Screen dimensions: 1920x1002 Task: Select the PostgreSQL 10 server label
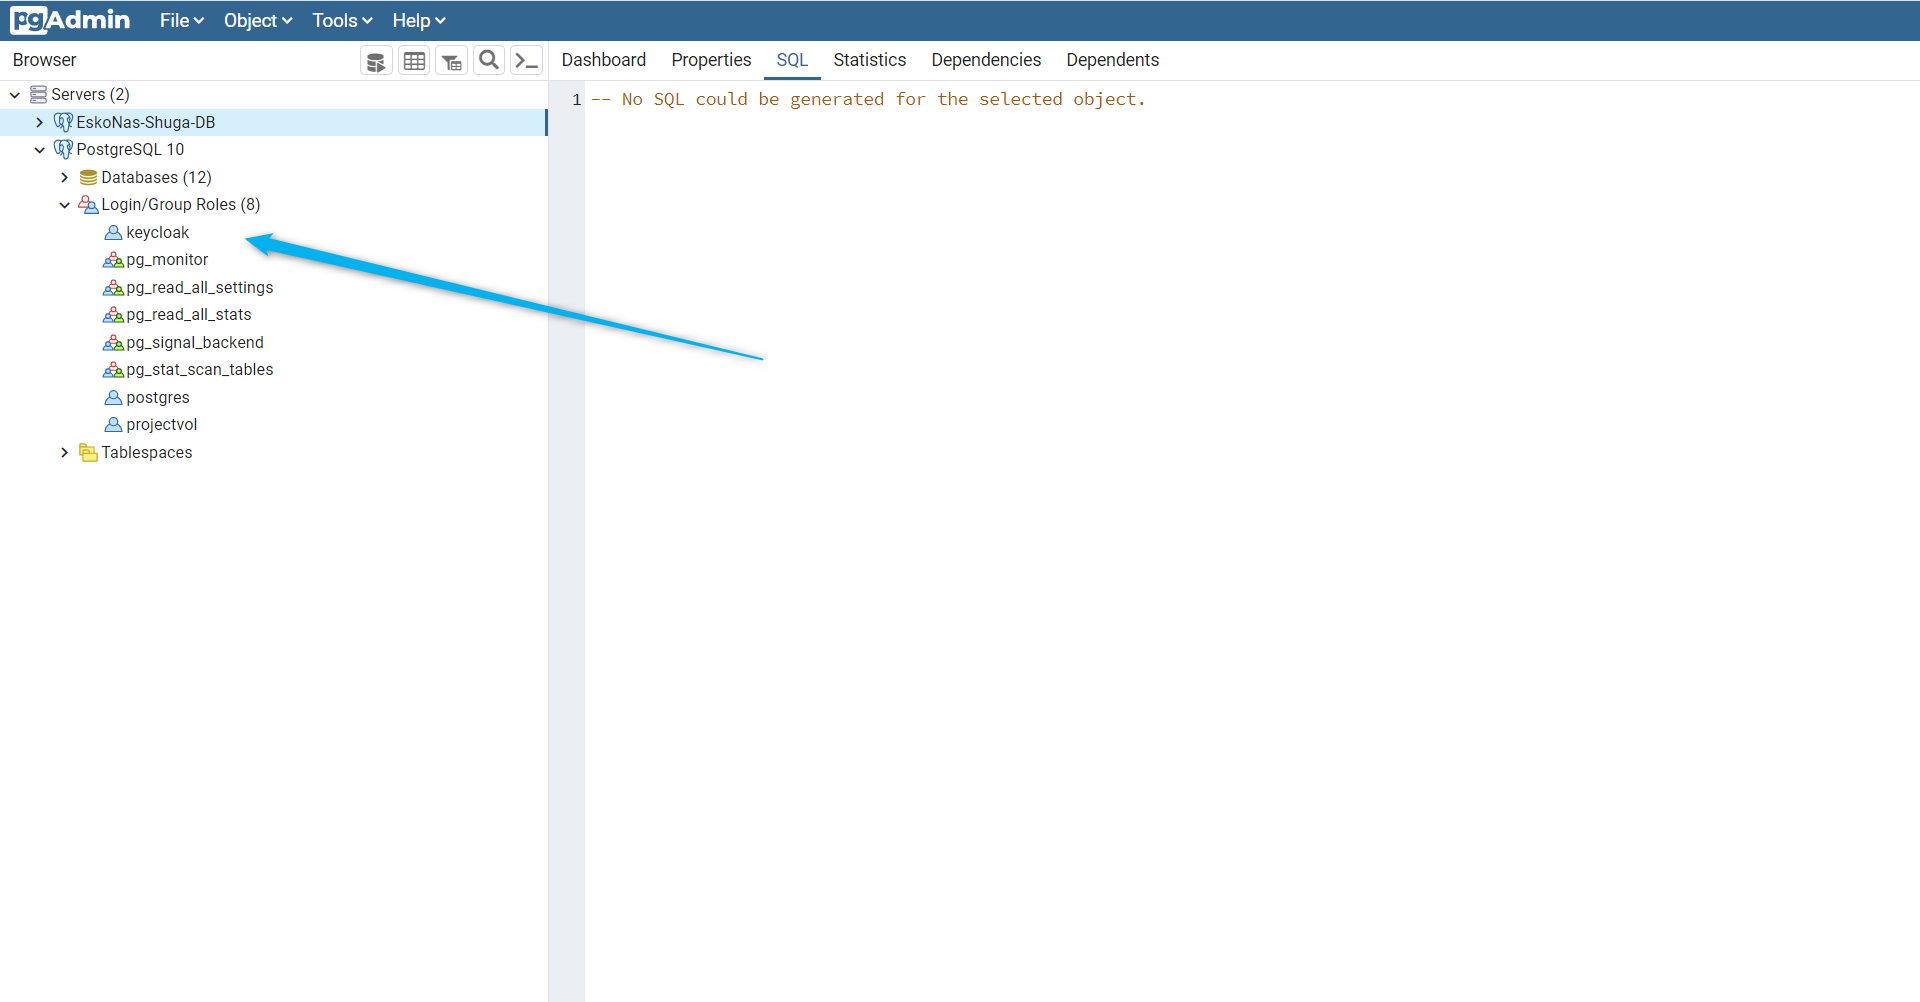[130, 149]
